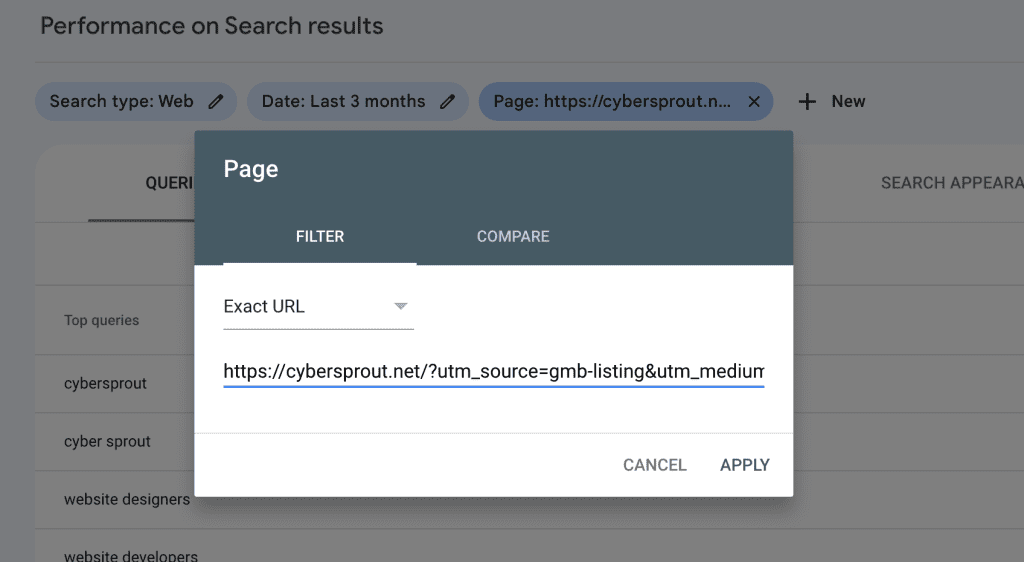
Task: Select the 'cyber sprout' query row
Action: tap(107, 441)
